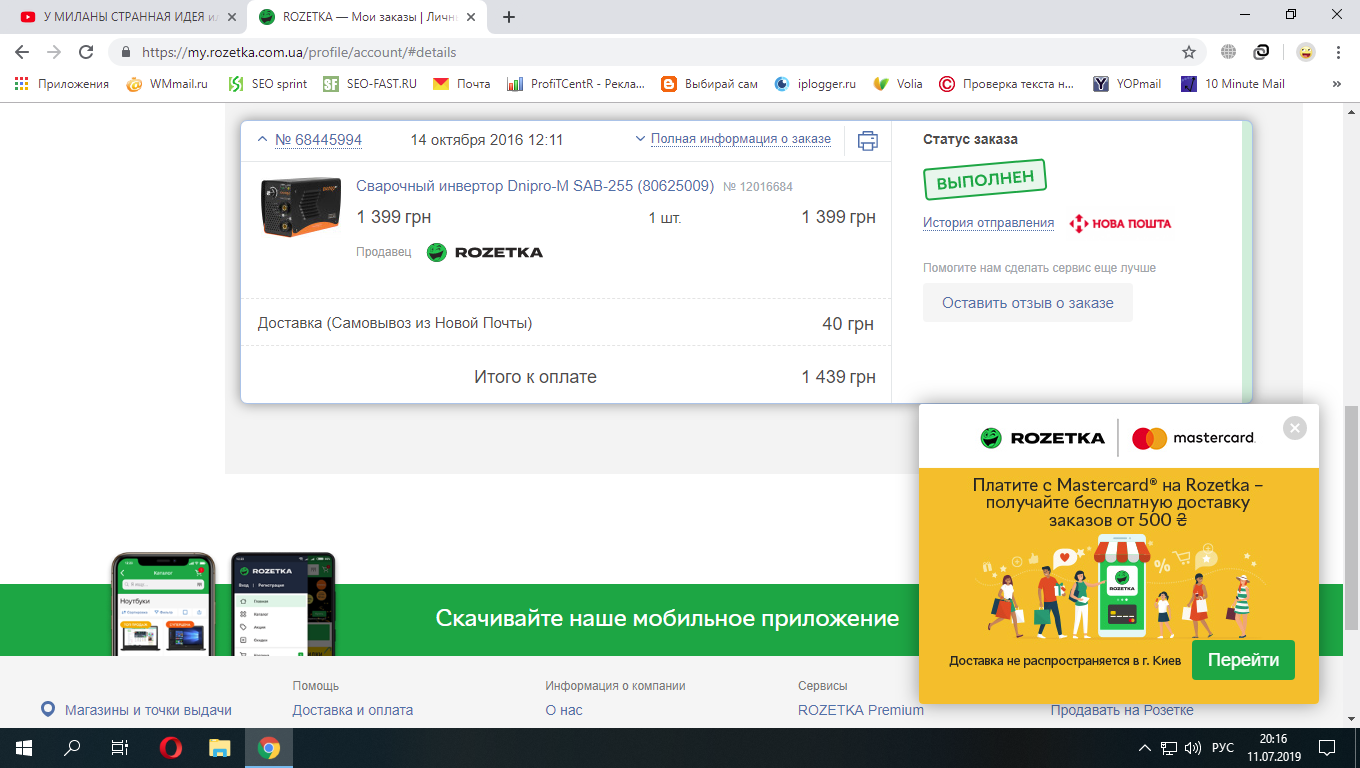Click the Нова Пошта logo

pyautogui.click(x=1120, y=223)
